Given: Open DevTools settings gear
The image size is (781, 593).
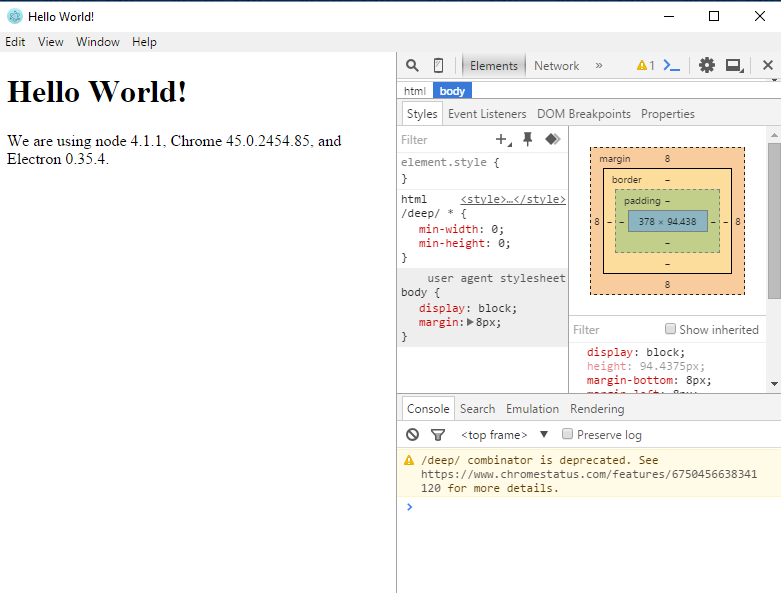Looking at the screenshot, I should 707,65.
